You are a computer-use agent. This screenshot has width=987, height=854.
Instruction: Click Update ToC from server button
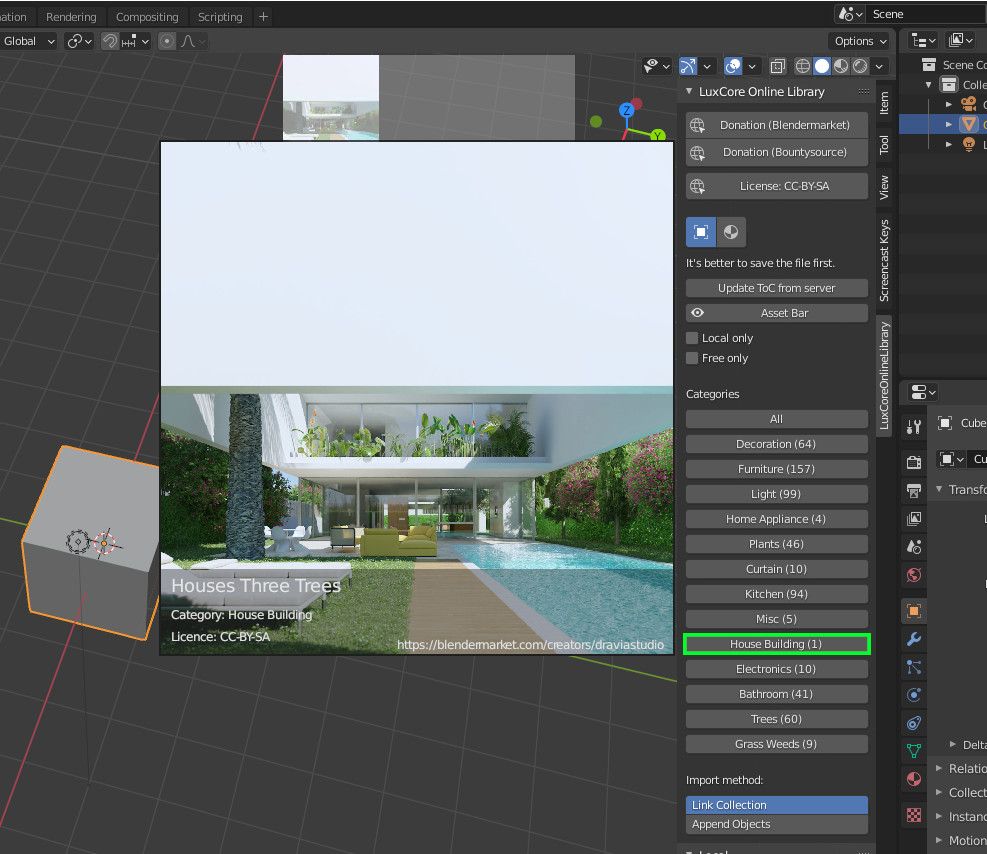pos(776,288)
